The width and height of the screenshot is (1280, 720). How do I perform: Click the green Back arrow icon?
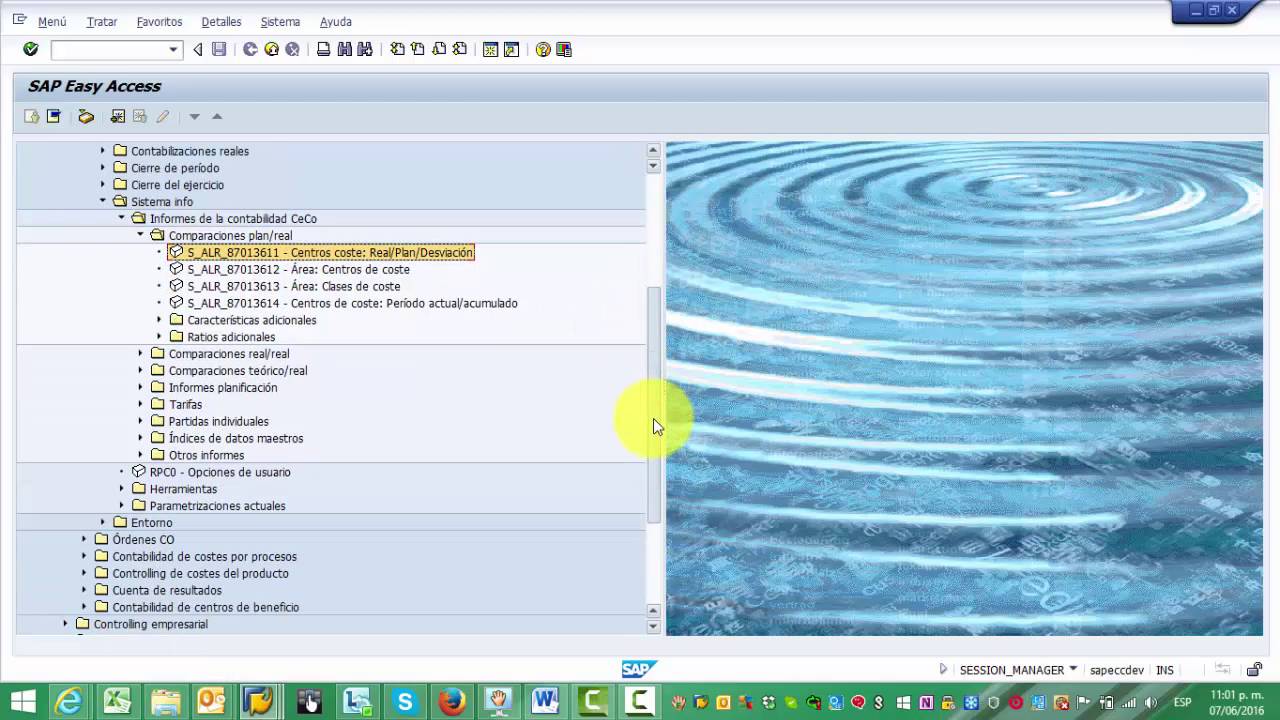pyautogui.click(x=250, y=49)
